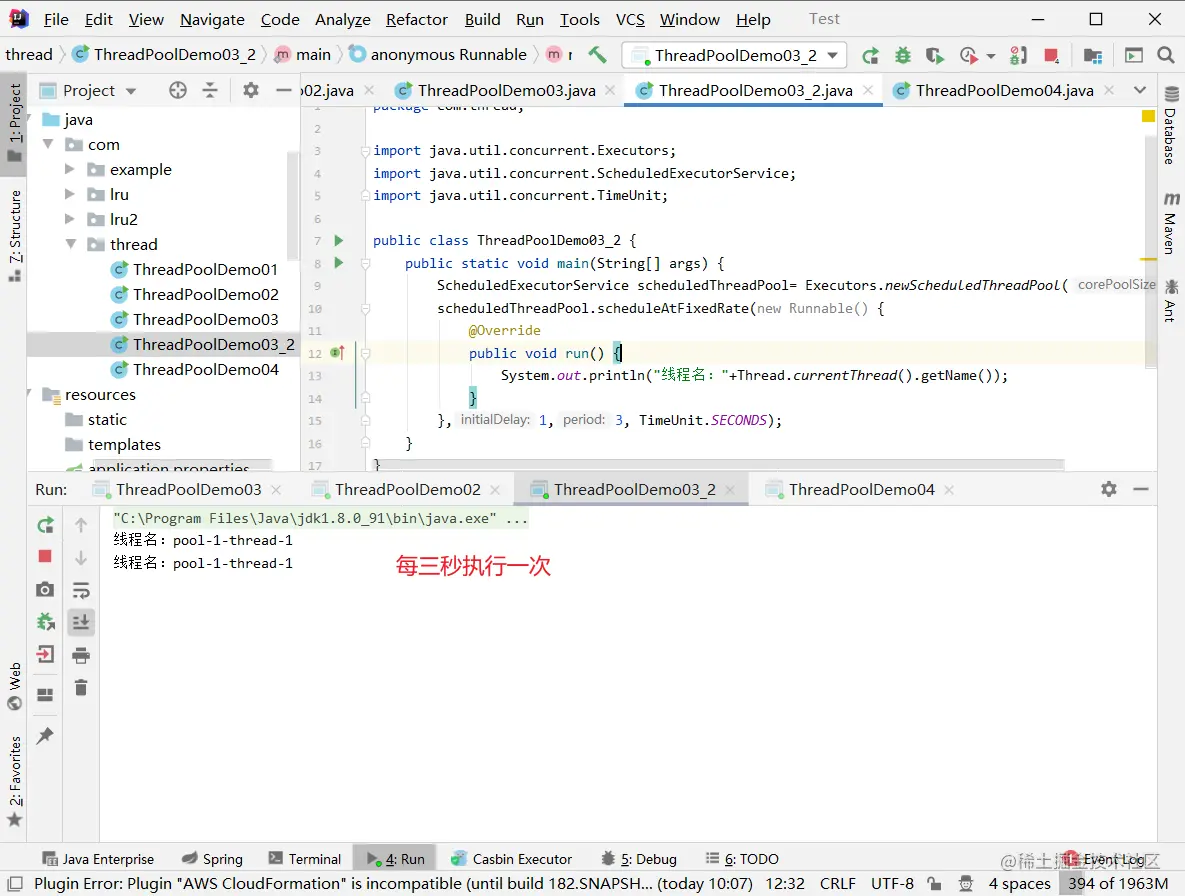Click CRLF line separator in status bar
This screenshot has width=1185, height=896.
(x=837, y=883)
